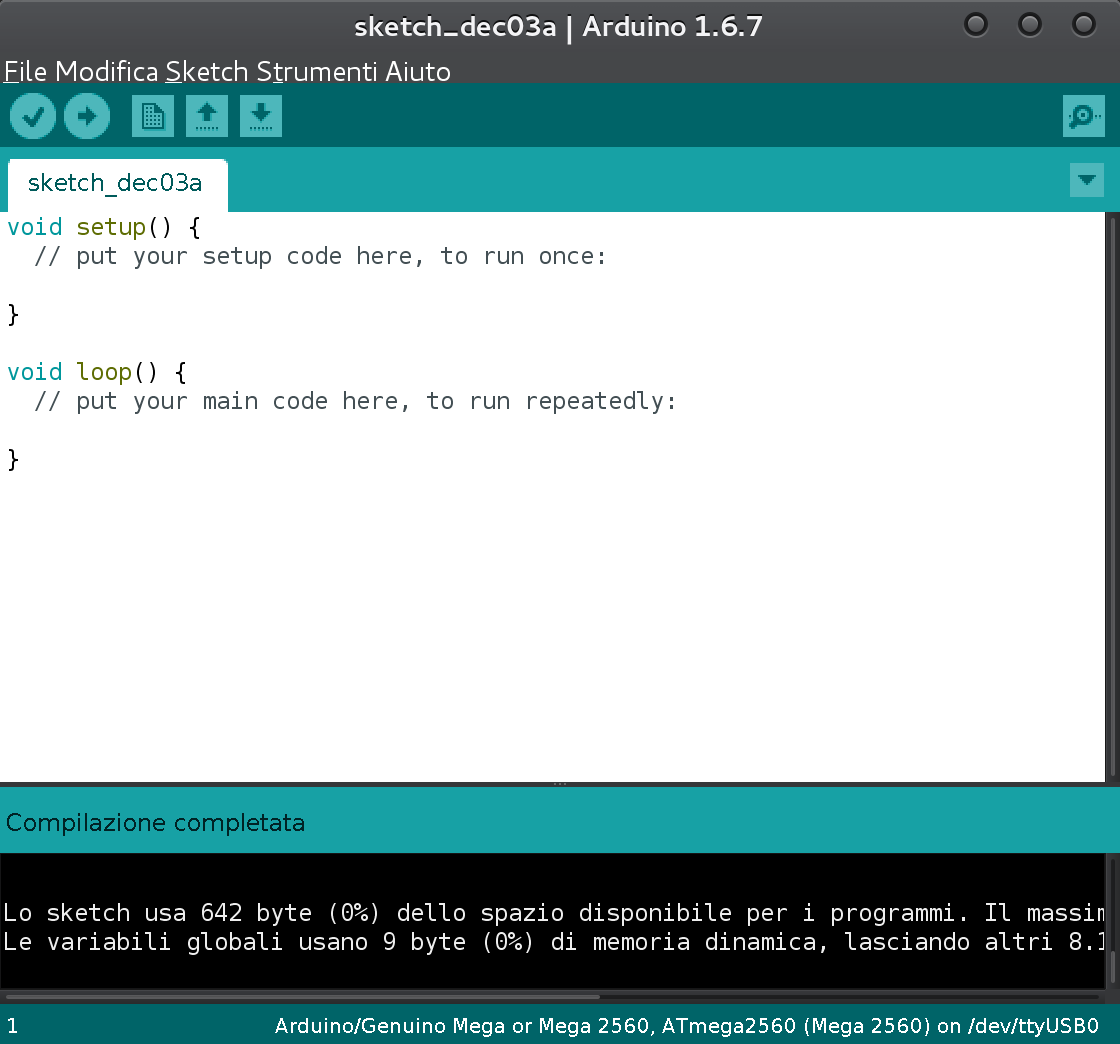Click the Verify checkmark button
The image size is (1120, 1044).
[33, 116]
